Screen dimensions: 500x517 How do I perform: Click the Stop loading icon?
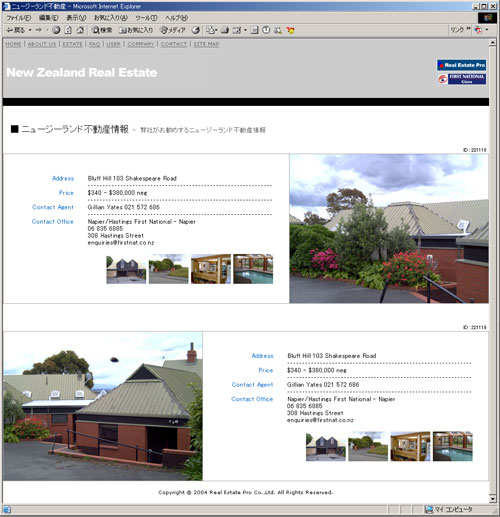point(56,30)
